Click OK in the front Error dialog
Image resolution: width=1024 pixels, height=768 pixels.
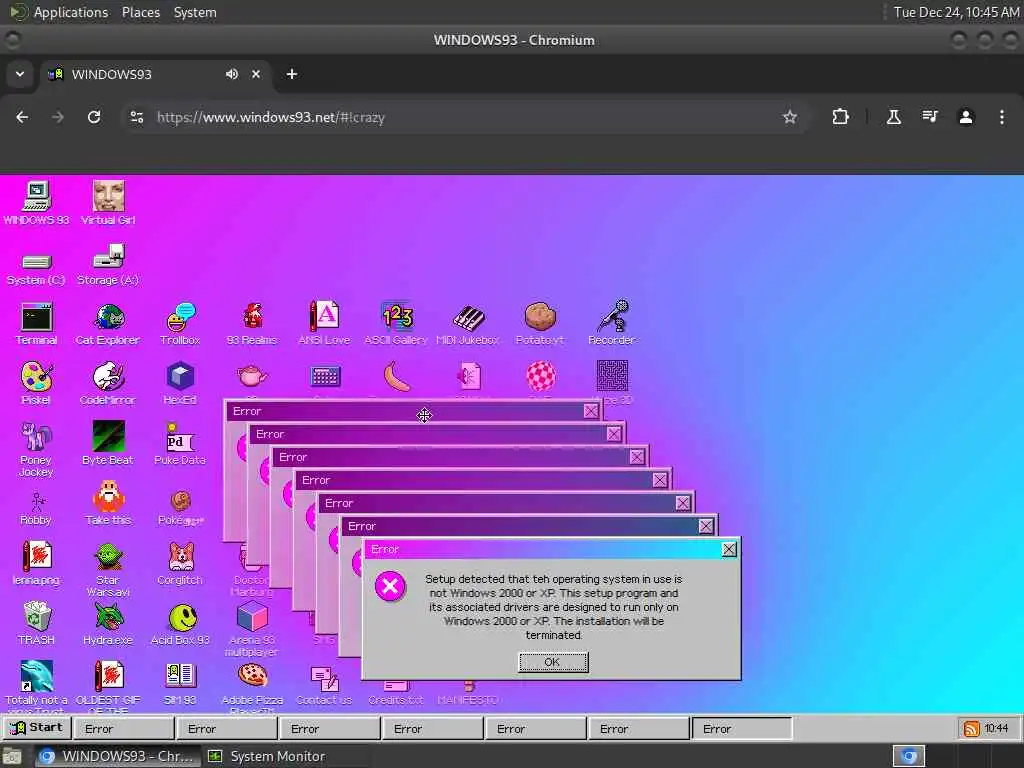(553, 662)
